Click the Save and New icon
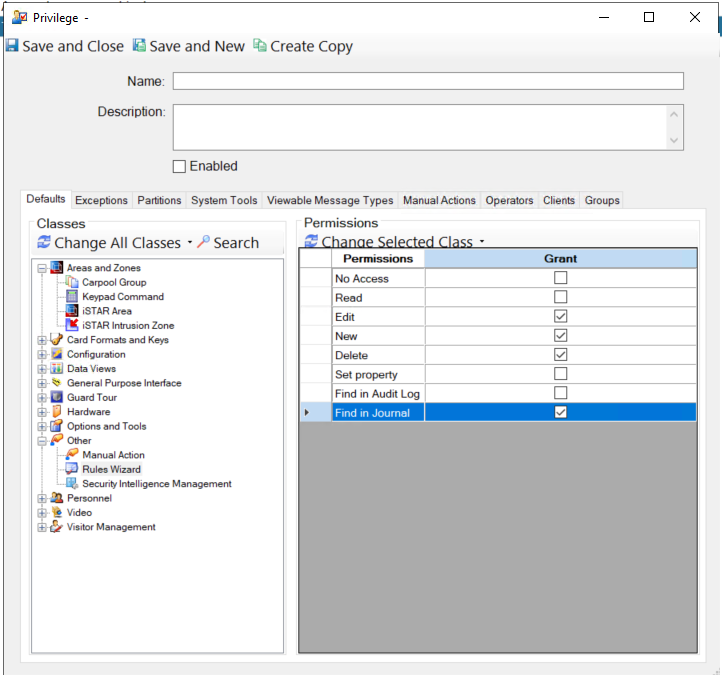The width and height of the screenshot is (722, 678). point(139,46)
